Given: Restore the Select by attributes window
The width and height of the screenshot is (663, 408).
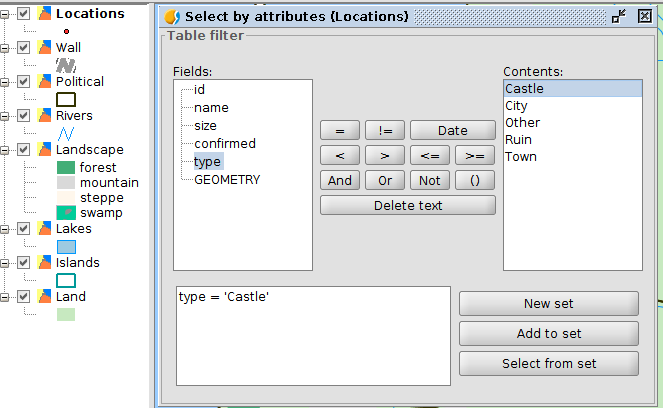Looking at the screenshot, I should [x=619, y=16].
